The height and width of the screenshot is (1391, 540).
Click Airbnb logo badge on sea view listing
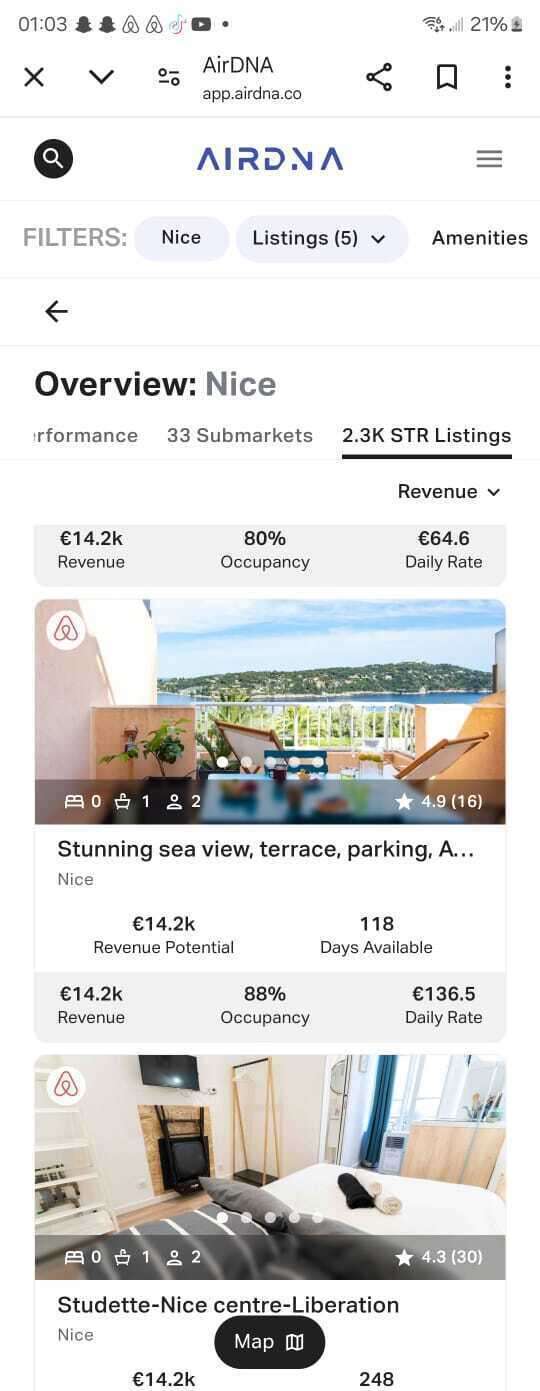(66, 630)
